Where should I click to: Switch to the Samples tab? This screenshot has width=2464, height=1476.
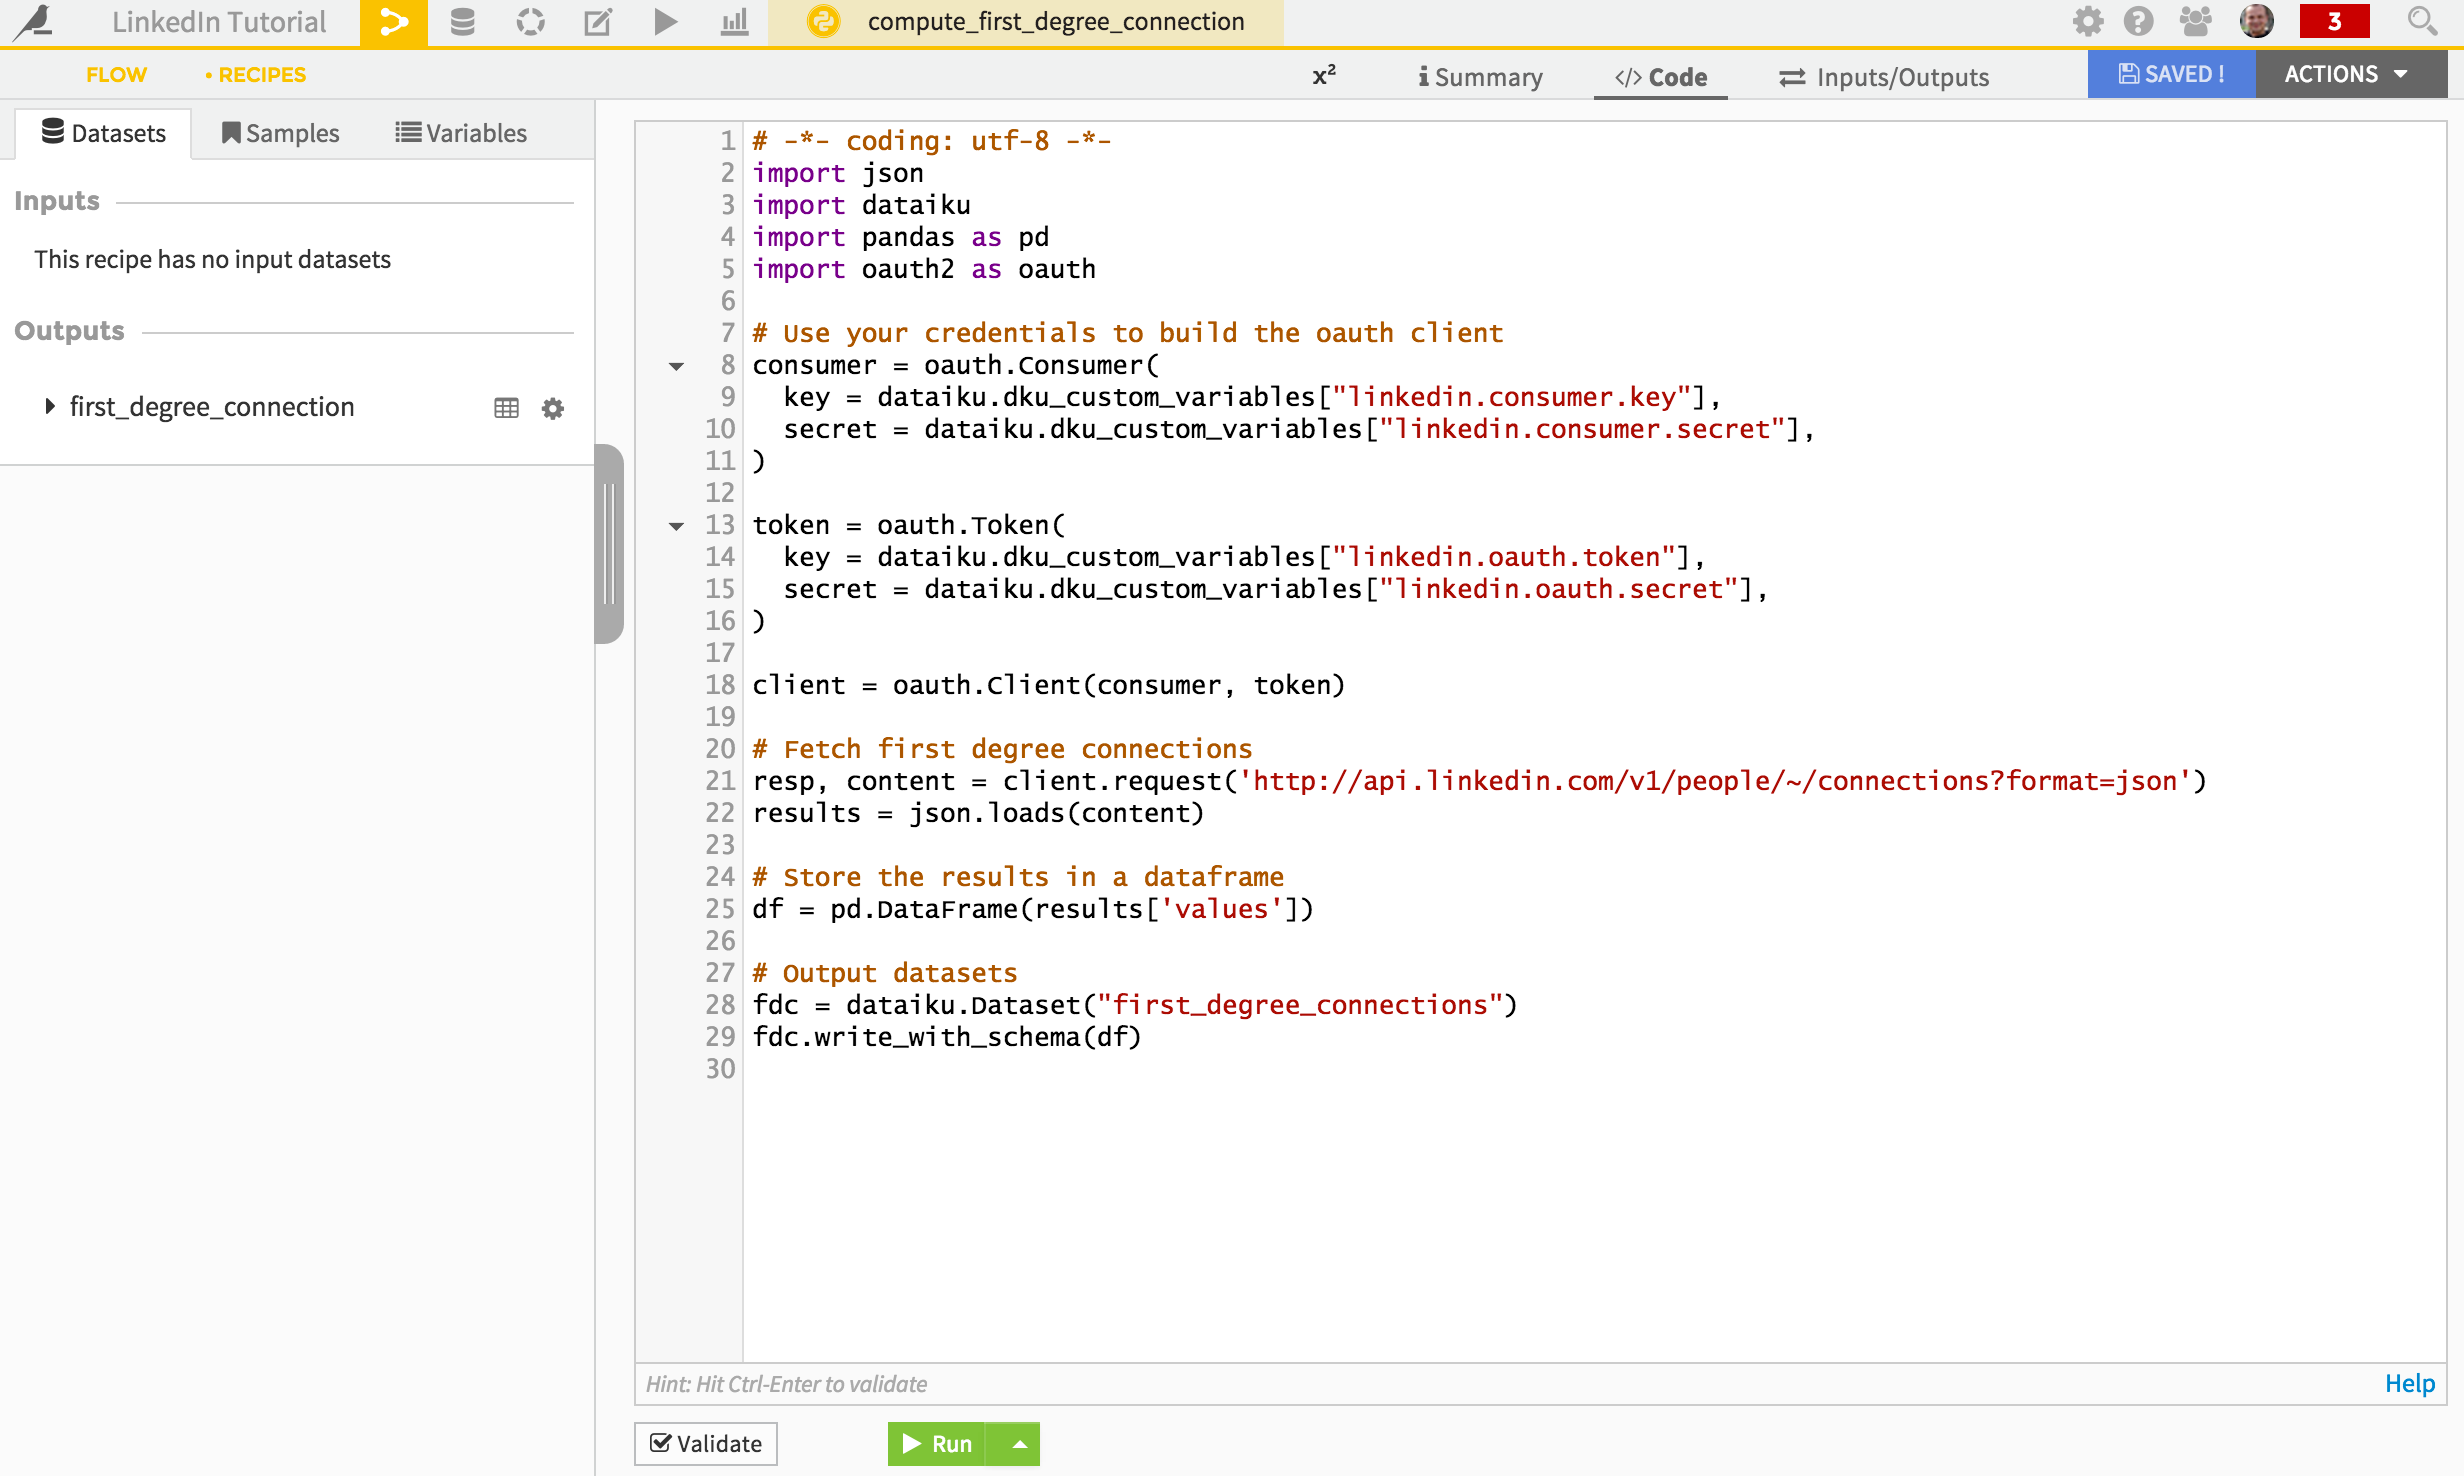(x=280, y=133)
